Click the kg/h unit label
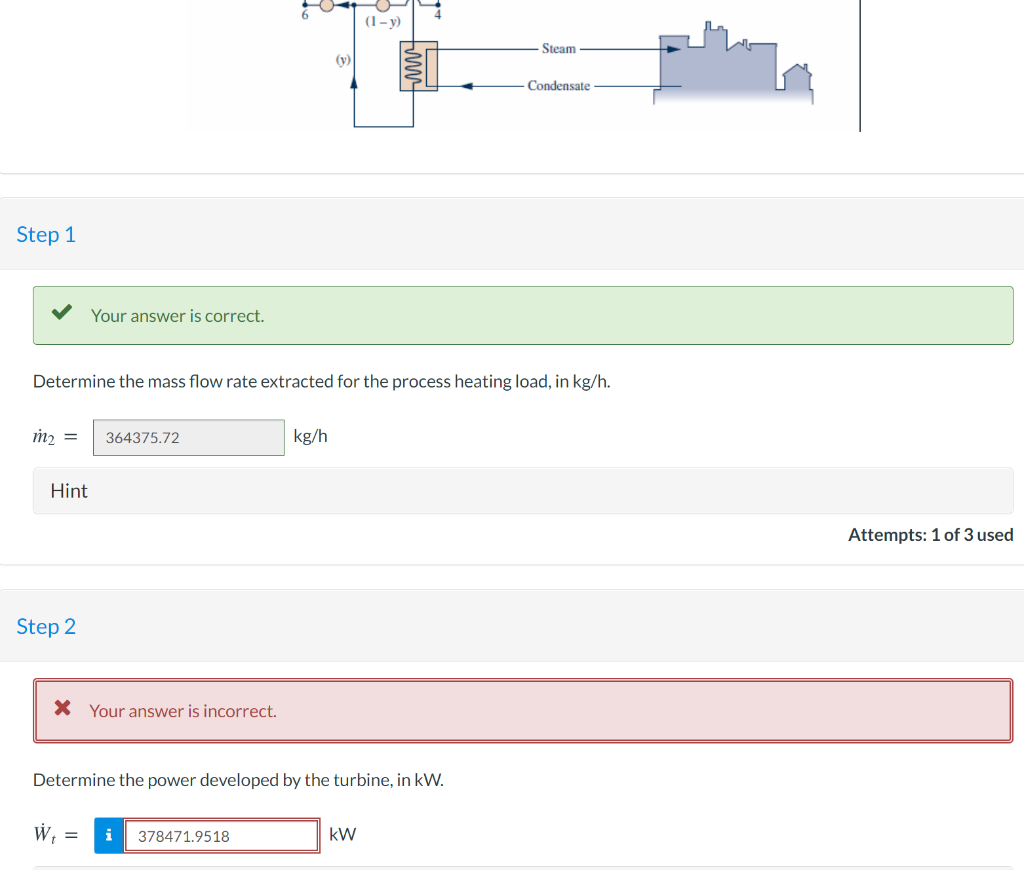The width and height of the screenshot is (1024, 870). click(x=310, y=436)
